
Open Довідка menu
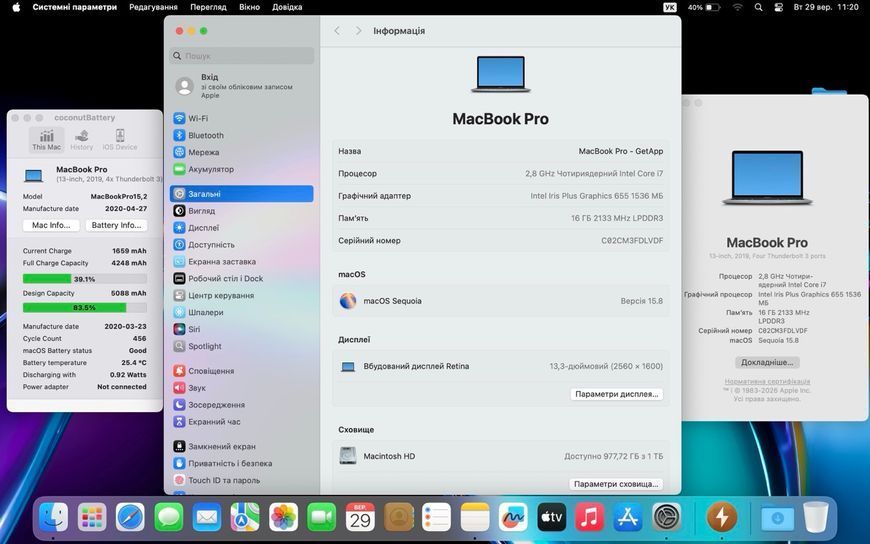pyautogui.click(x=287, y=7)
